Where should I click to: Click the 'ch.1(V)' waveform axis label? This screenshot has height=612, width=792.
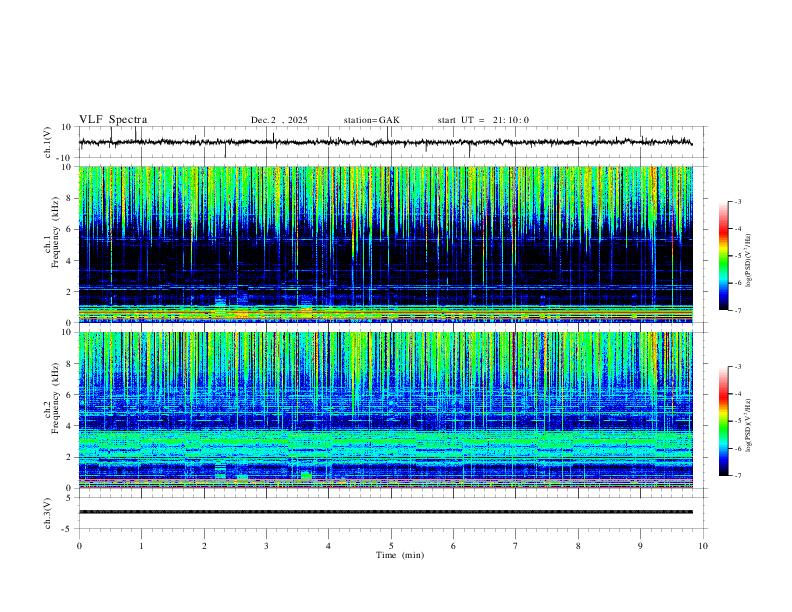48,142
